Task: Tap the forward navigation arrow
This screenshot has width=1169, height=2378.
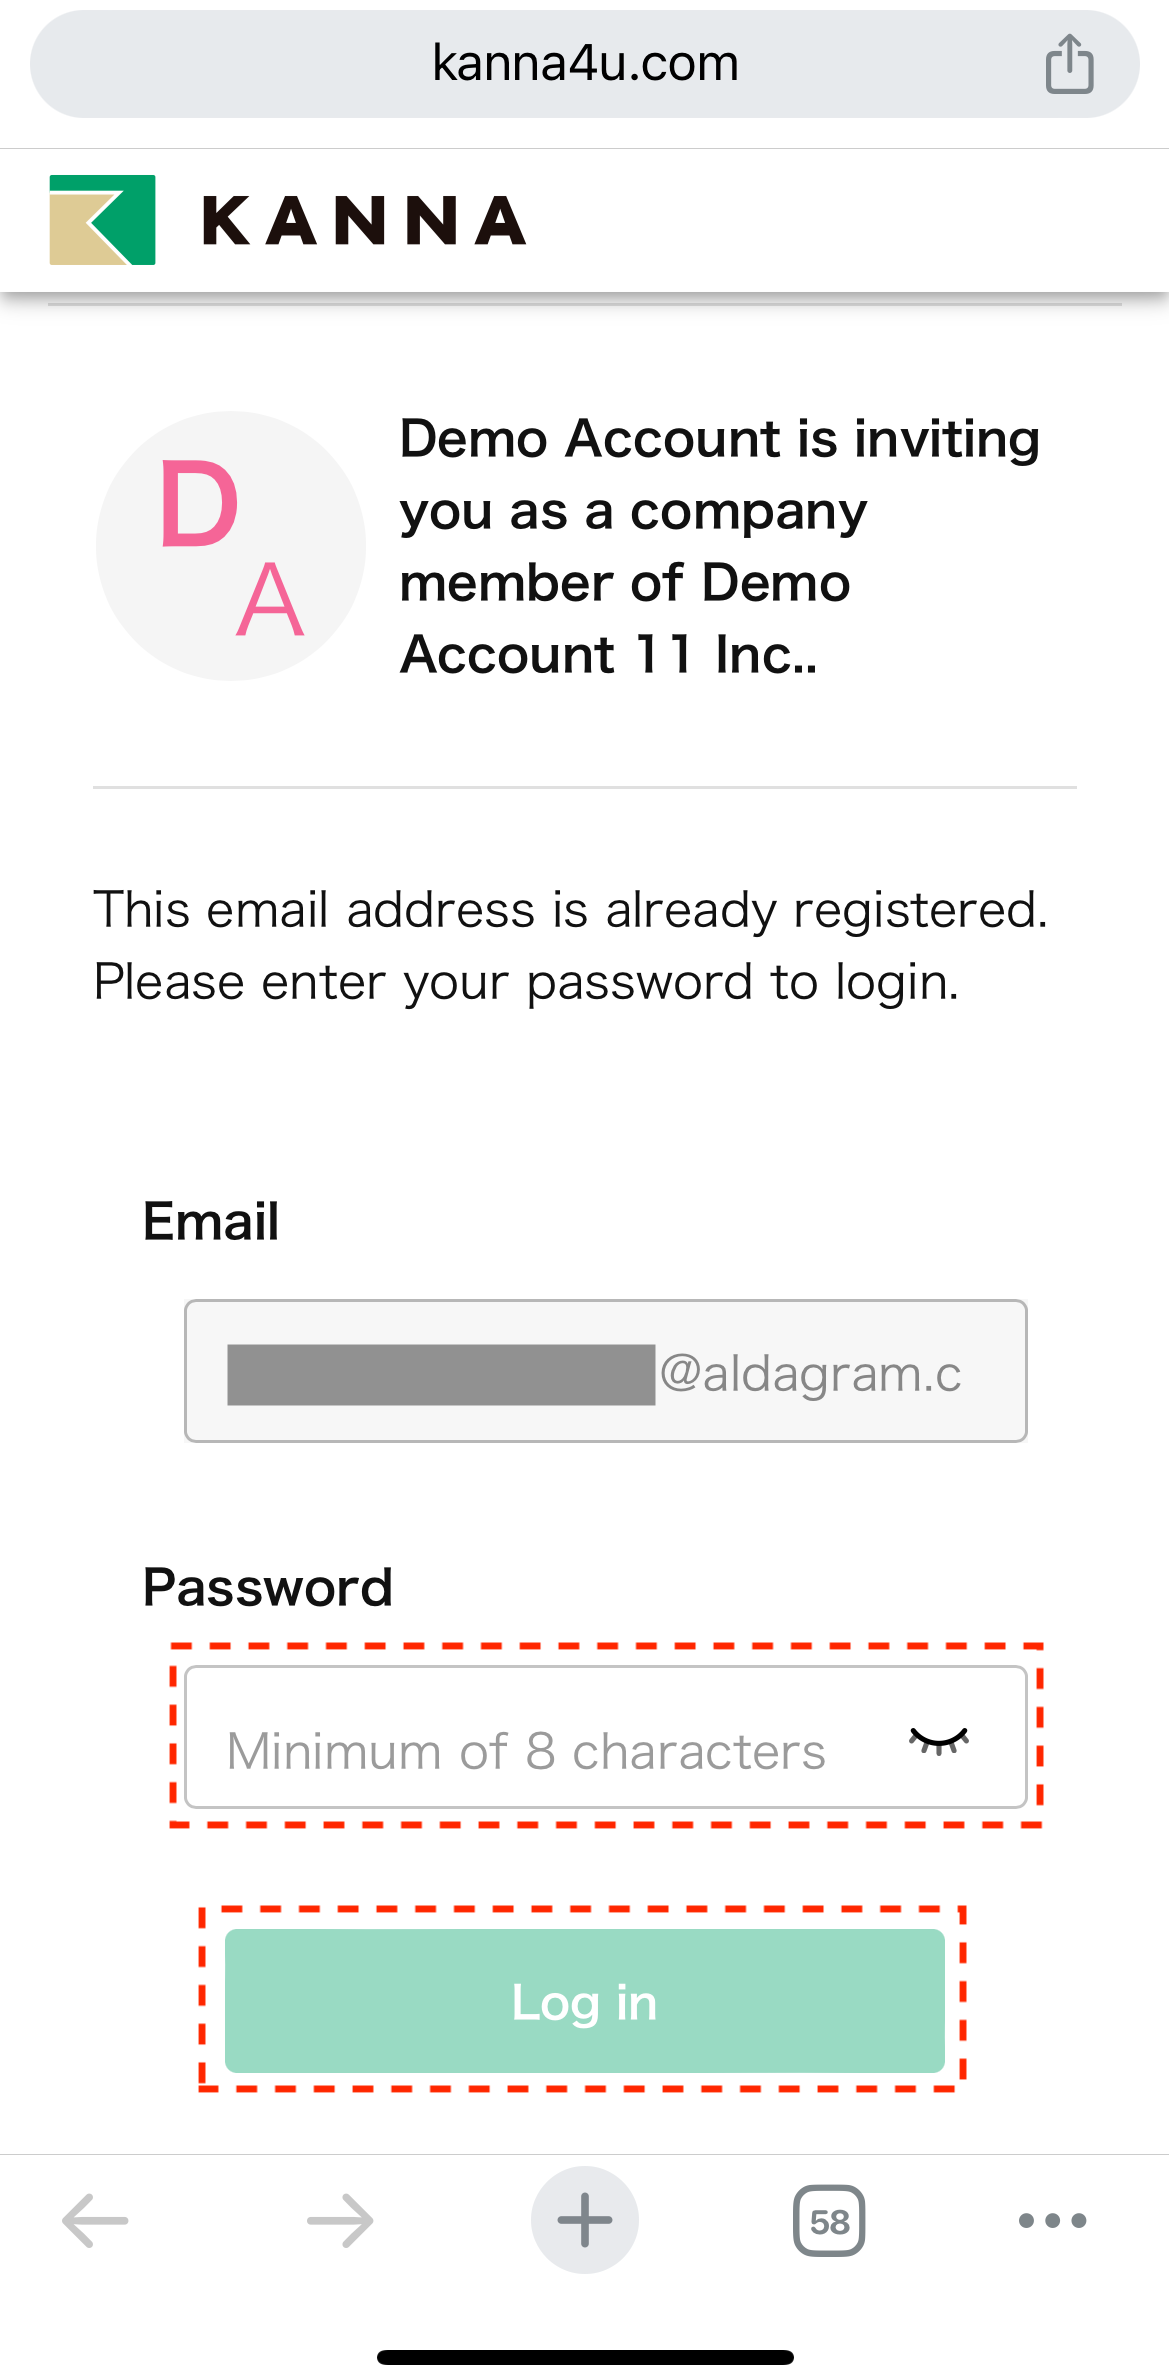Action: tap(338, 2222)
